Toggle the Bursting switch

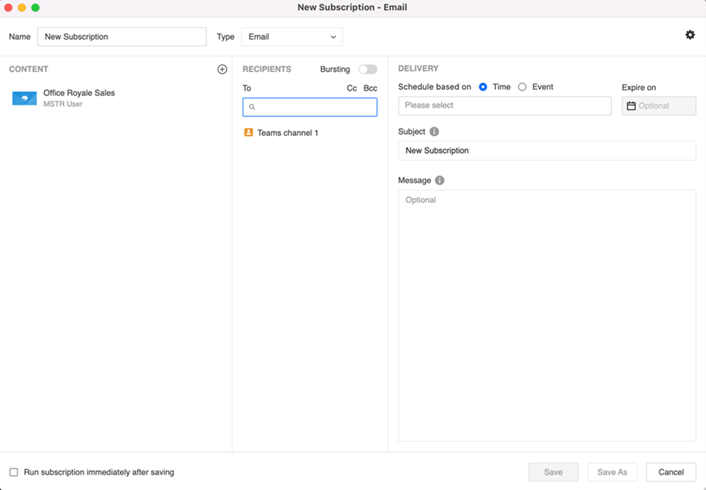pyautogui.click(x=367, y=69)
